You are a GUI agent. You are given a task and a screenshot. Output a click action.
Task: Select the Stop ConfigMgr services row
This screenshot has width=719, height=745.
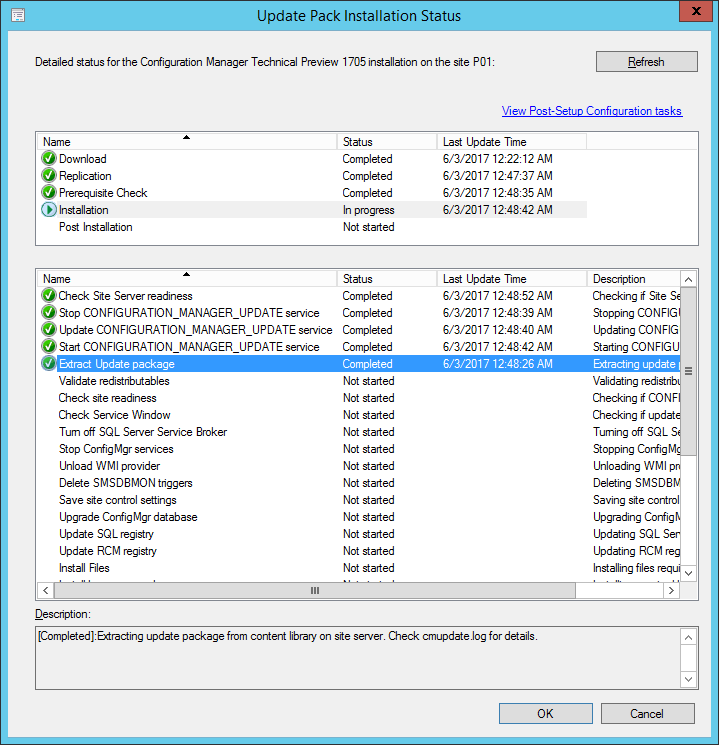[x=359, y=449]
